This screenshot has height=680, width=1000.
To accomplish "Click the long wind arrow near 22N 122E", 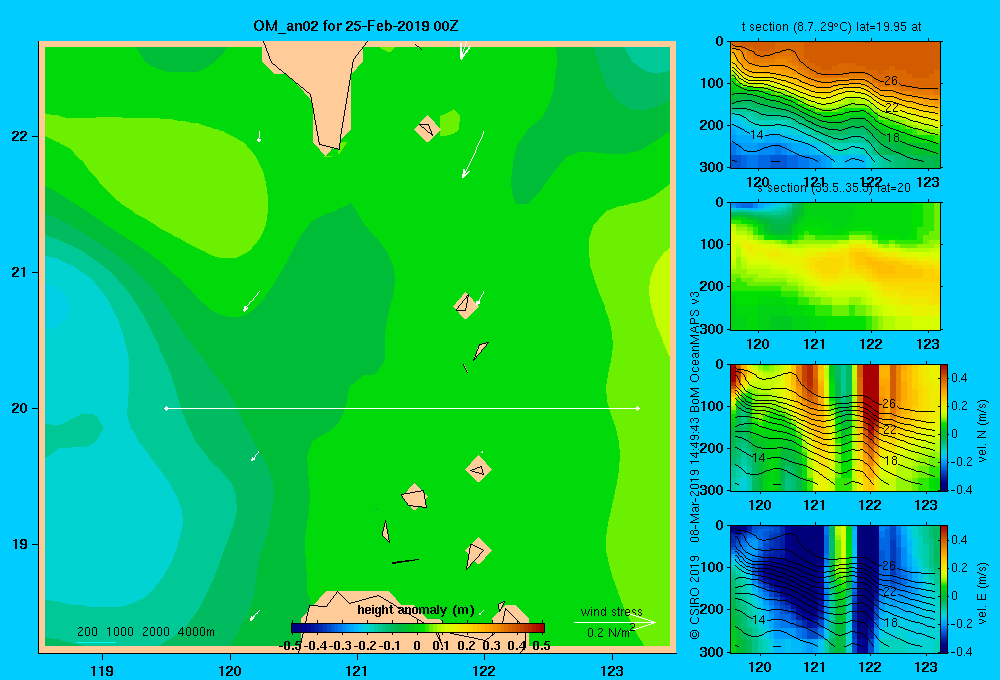I will pos(473,154).
